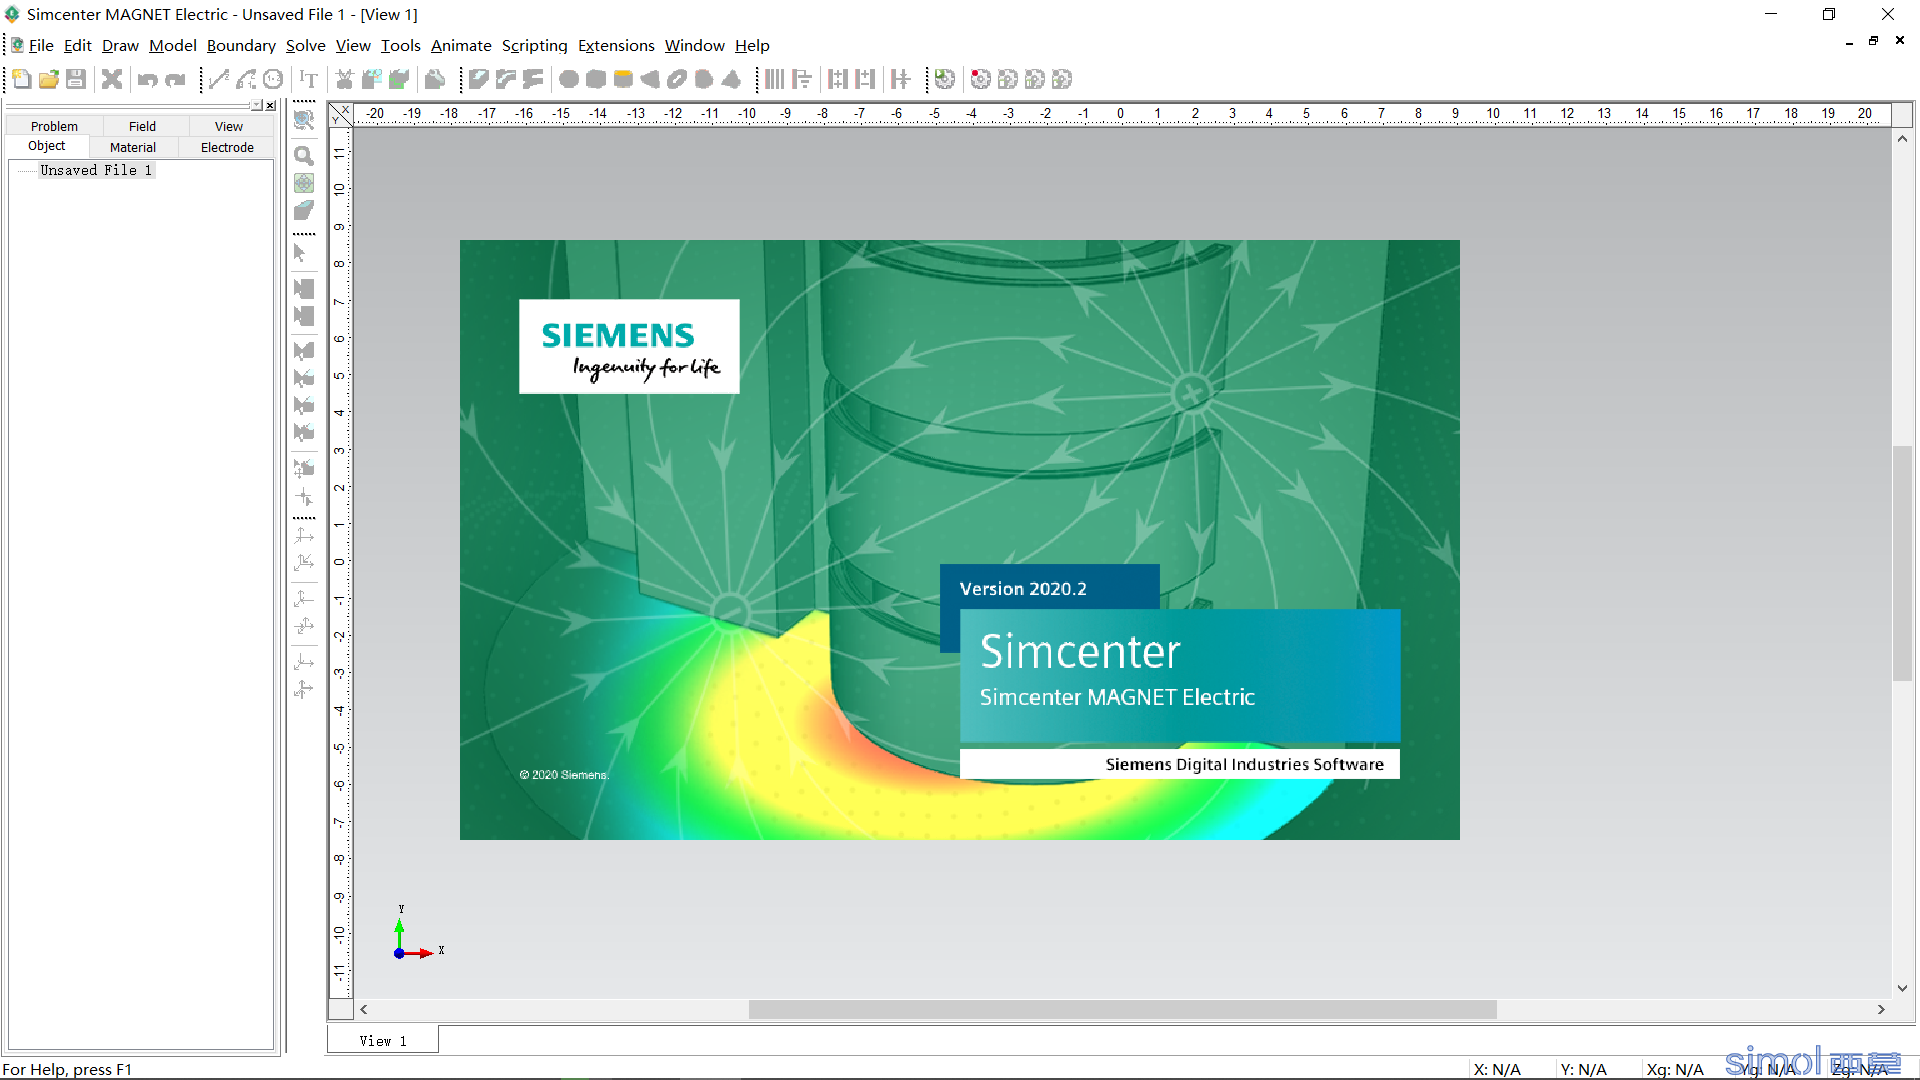
Task: Click the yellow cylinder shape icon
Action: click(623, 79)
